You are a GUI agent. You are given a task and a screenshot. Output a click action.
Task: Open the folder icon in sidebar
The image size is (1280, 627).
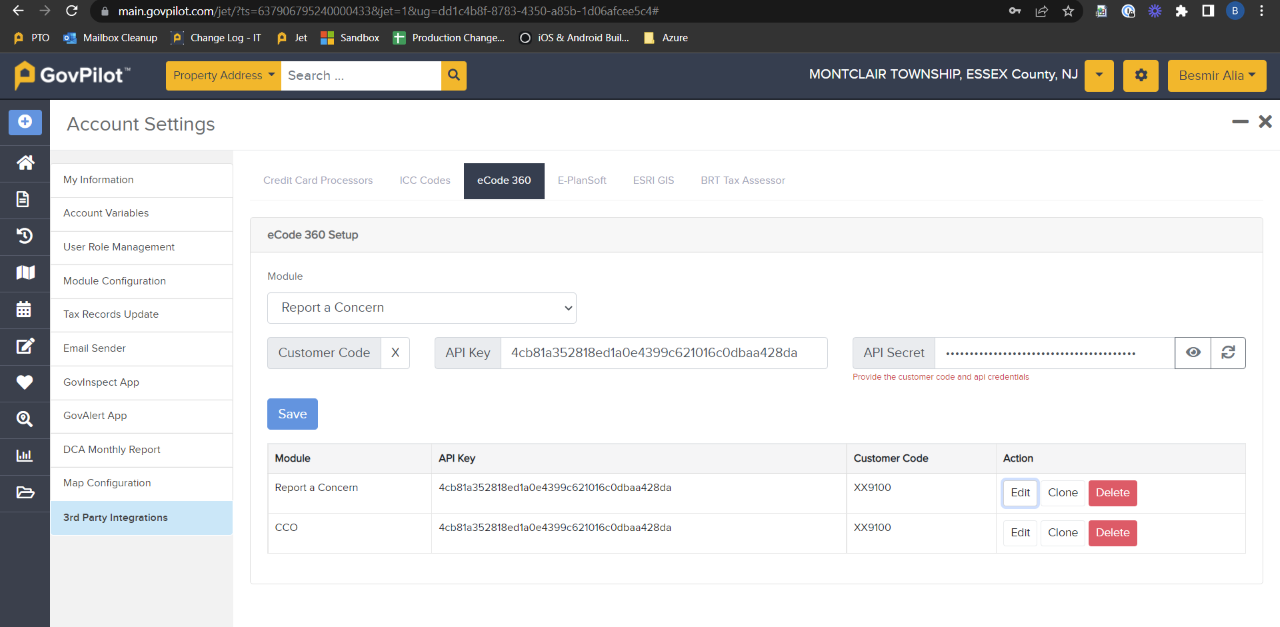25,492
